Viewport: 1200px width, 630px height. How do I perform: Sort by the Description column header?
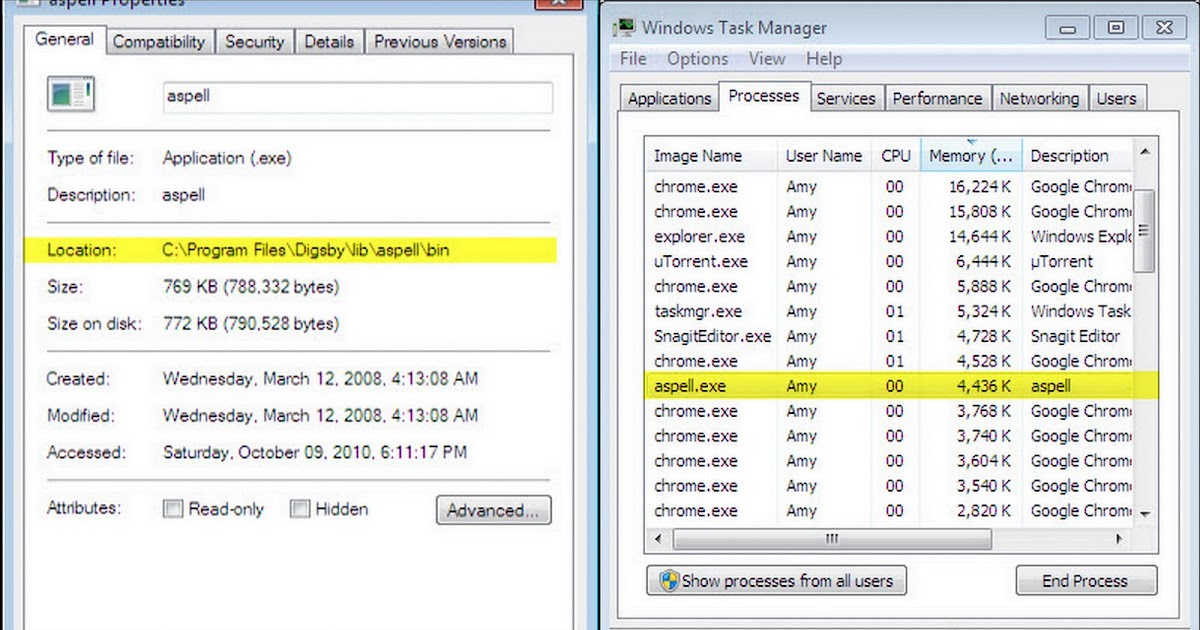click(1078, 156)
